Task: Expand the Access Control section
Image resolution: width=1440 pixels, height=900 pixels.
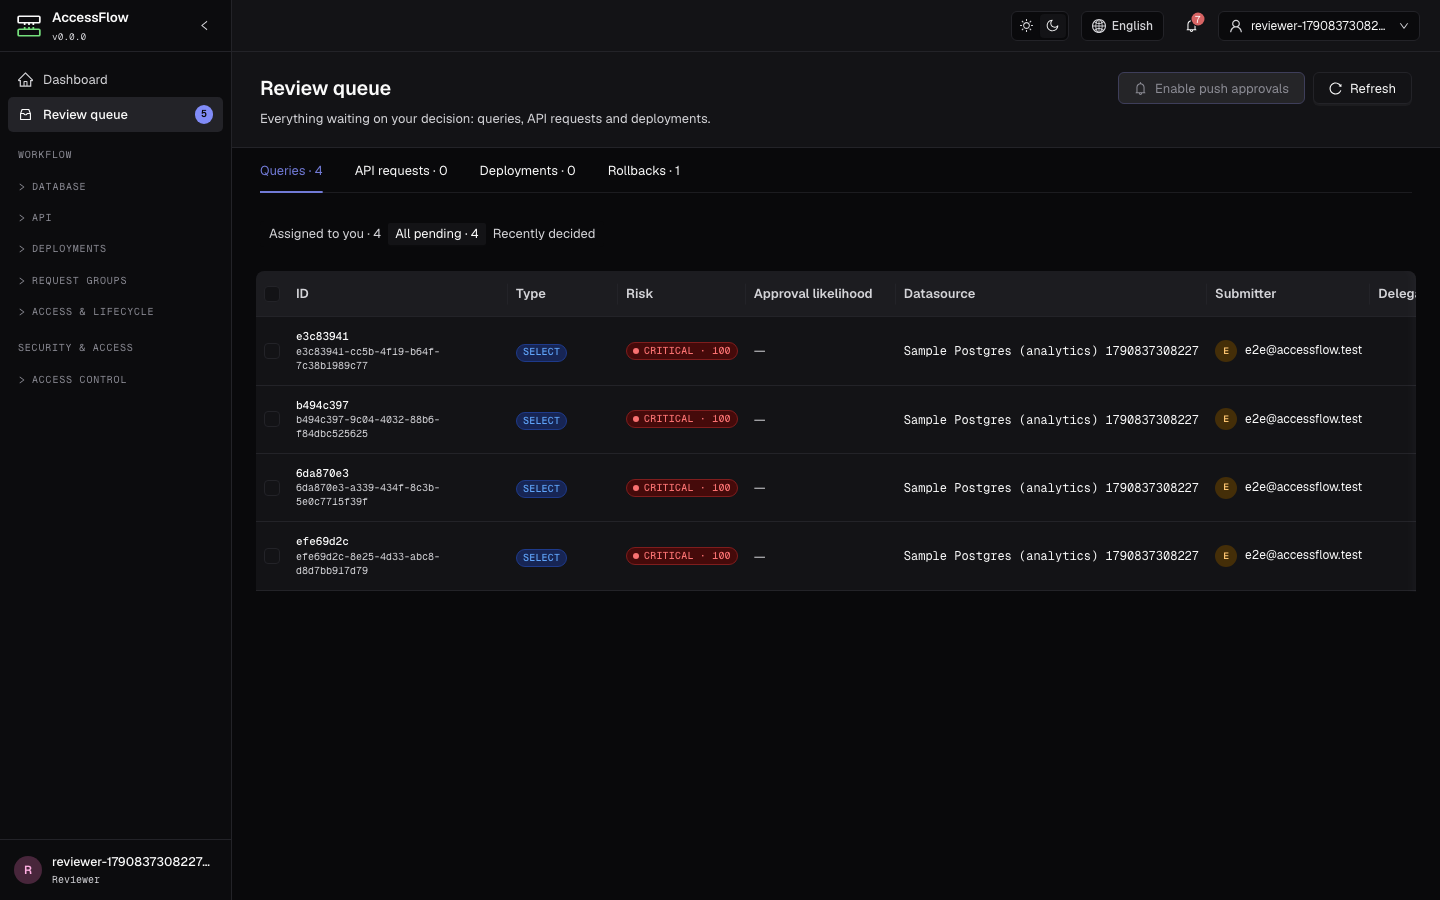Action: click(x=115, y=380)
